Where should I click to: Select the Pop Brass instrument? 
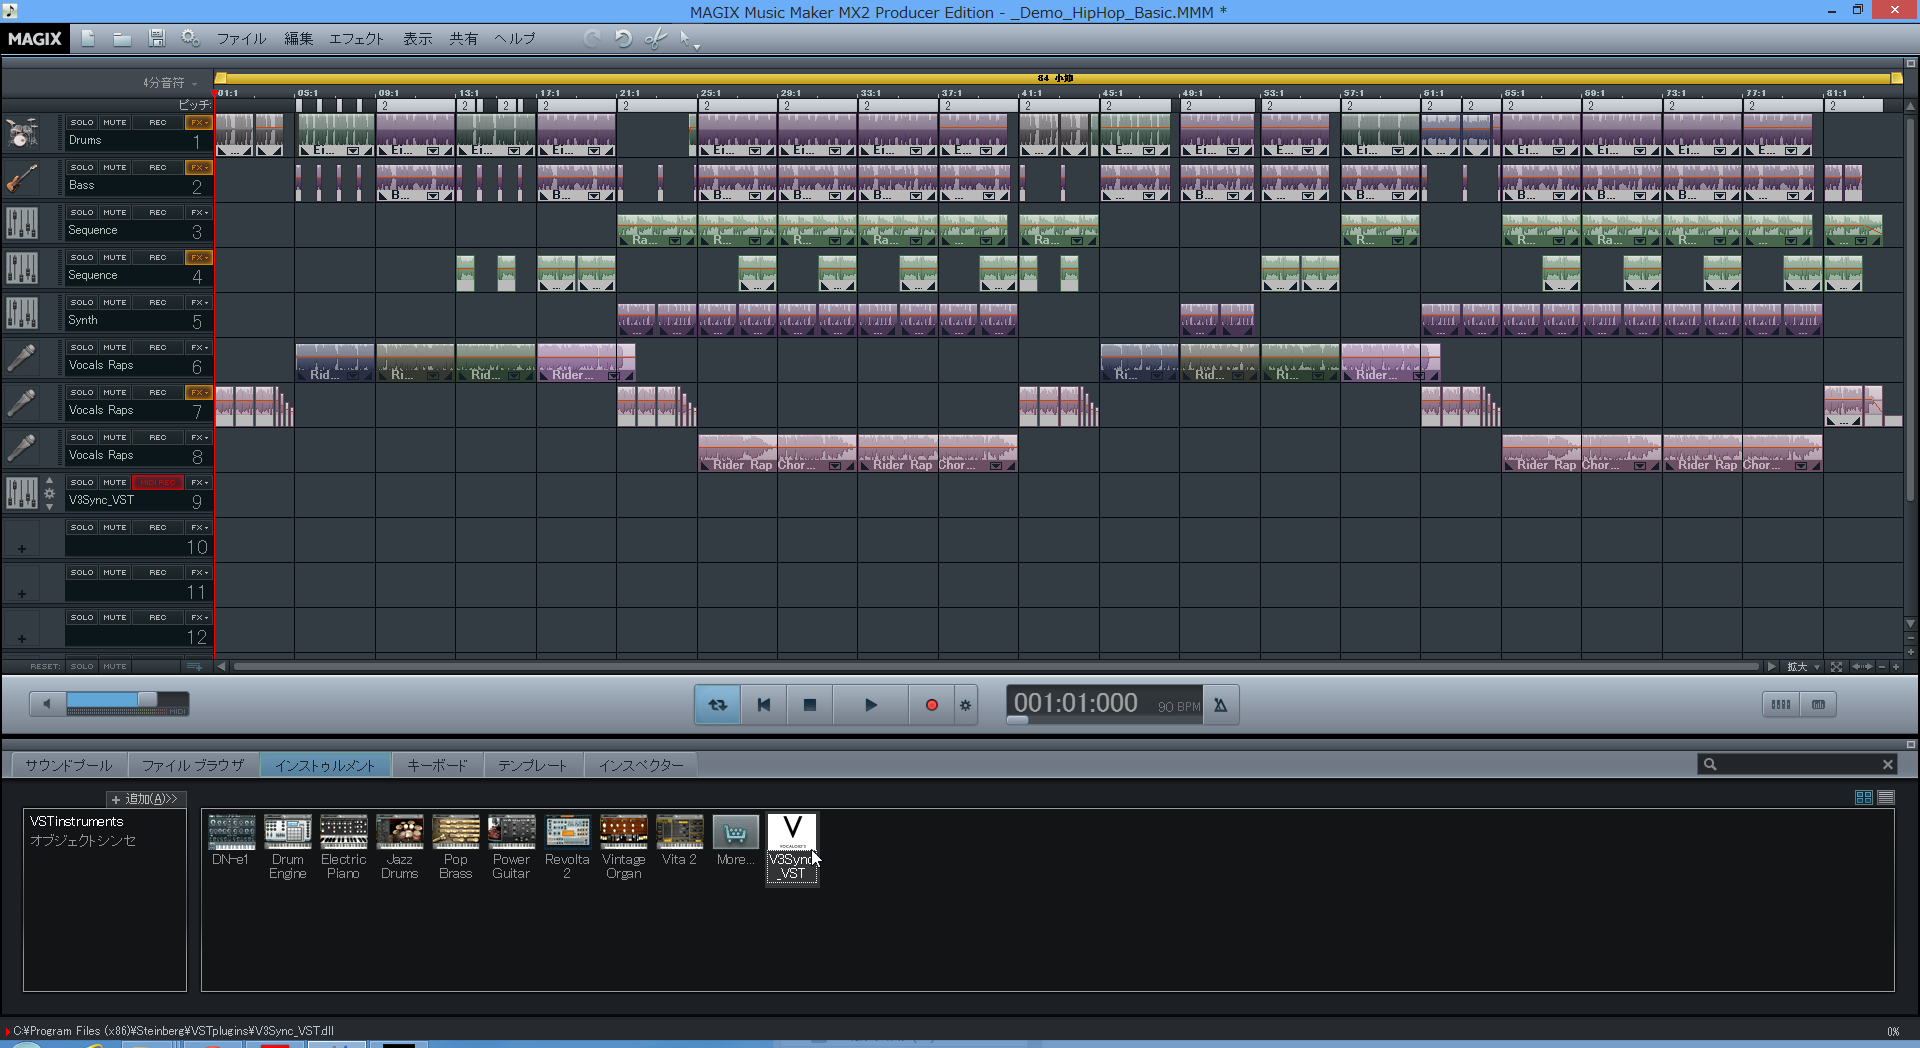click(x=455, y=847)
